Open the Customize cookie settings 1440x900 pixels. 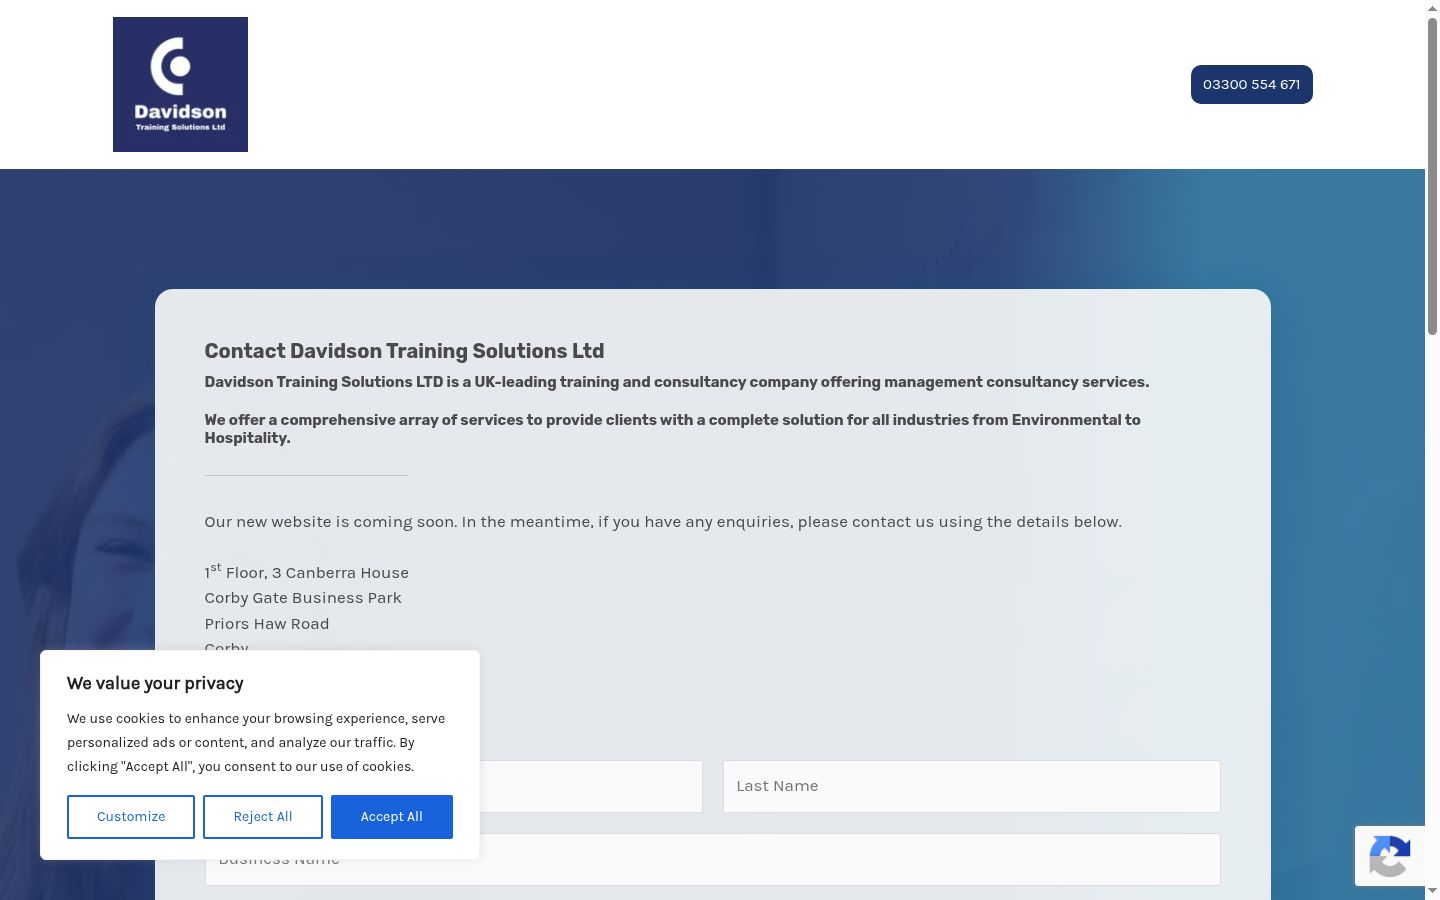coord(131,817)
